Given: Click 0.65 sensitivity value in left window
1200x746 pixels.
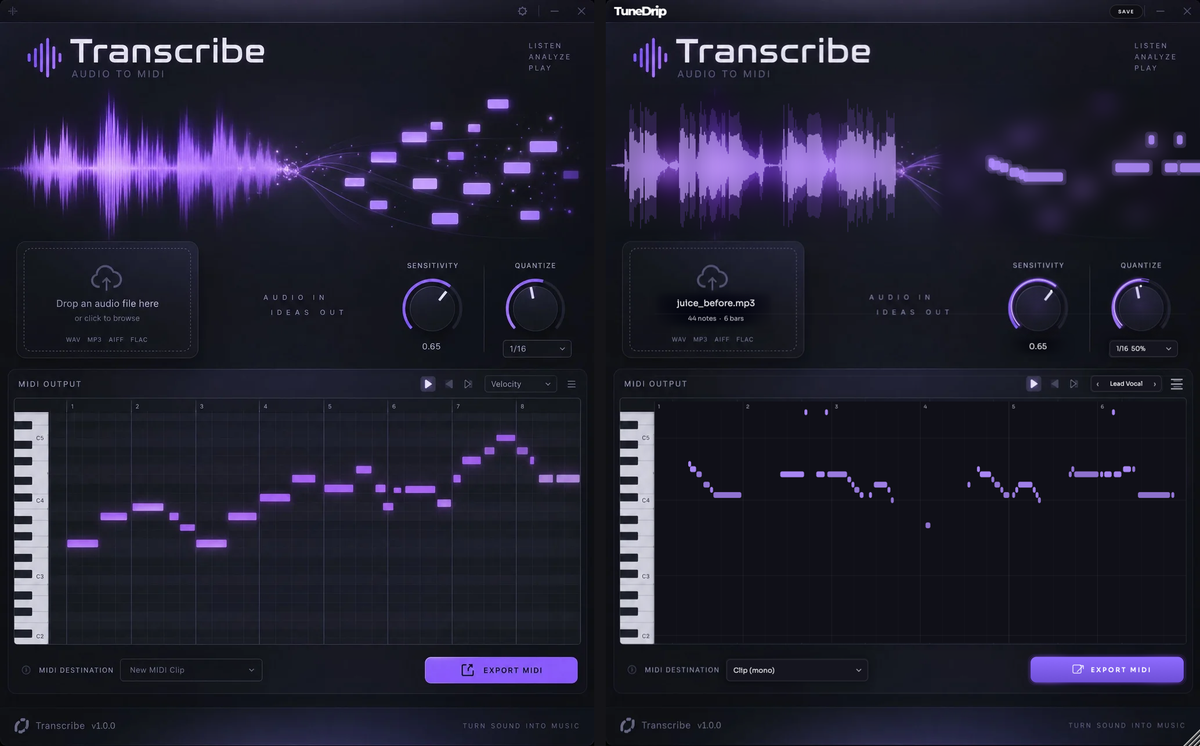Looking at the screenshot, I should [x=431, y=347].
